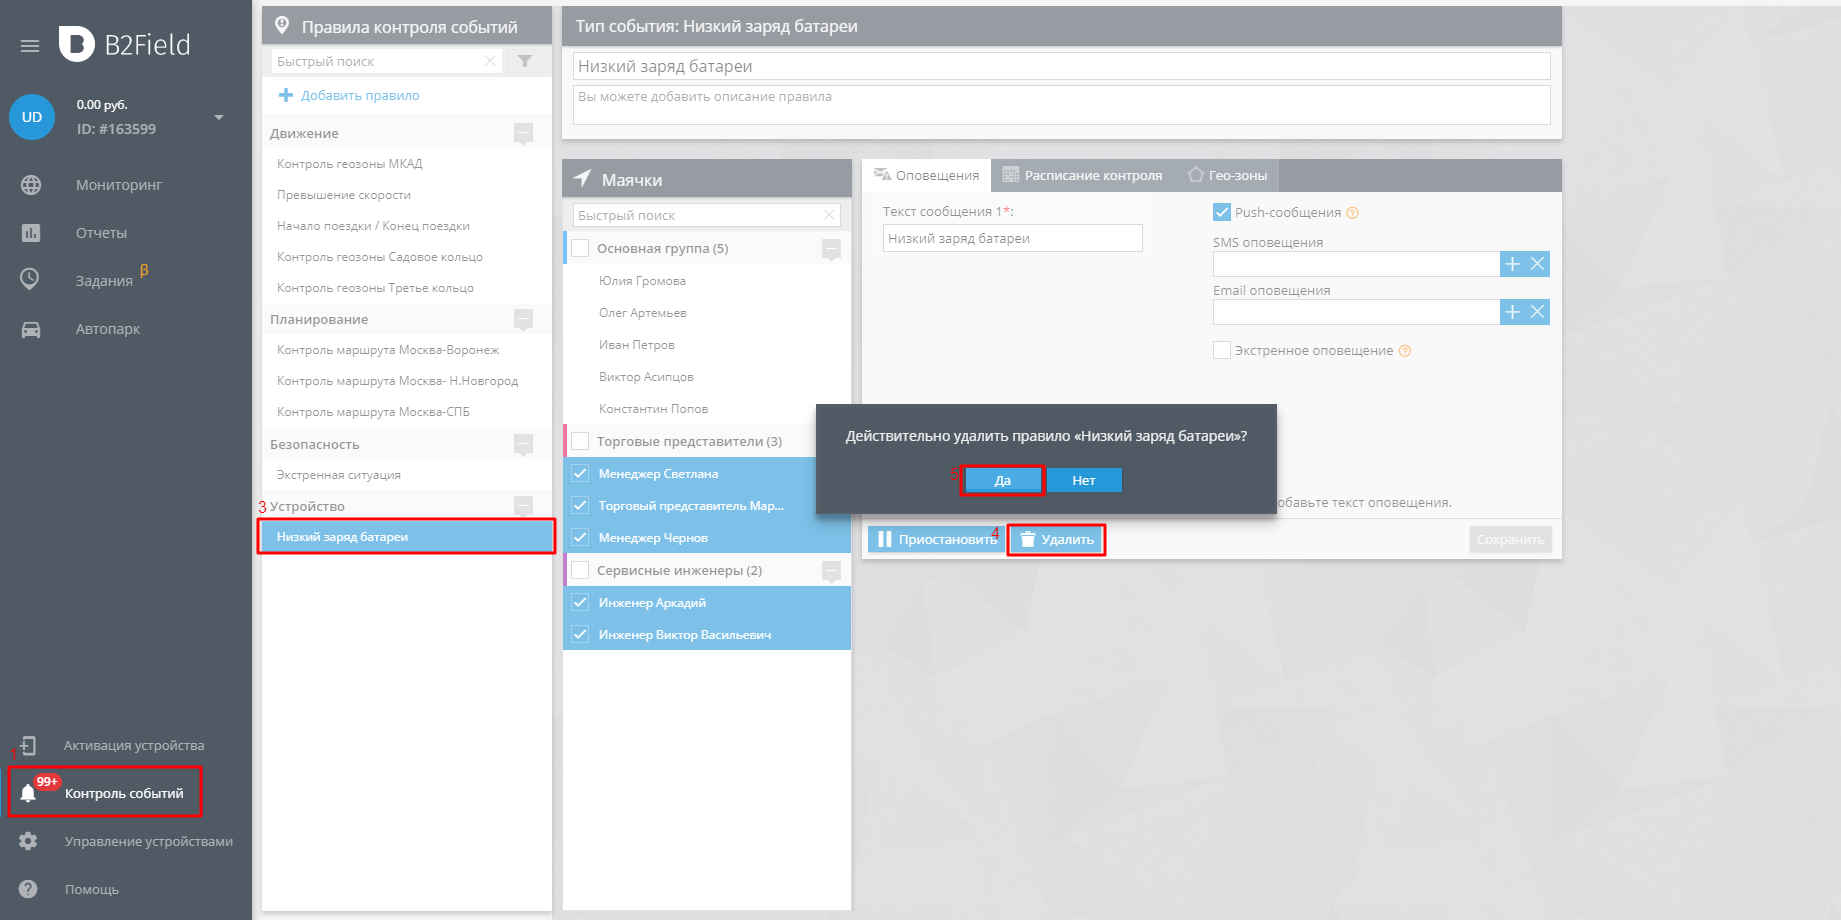Collapse the Устройство rules group

pos(523,506)
